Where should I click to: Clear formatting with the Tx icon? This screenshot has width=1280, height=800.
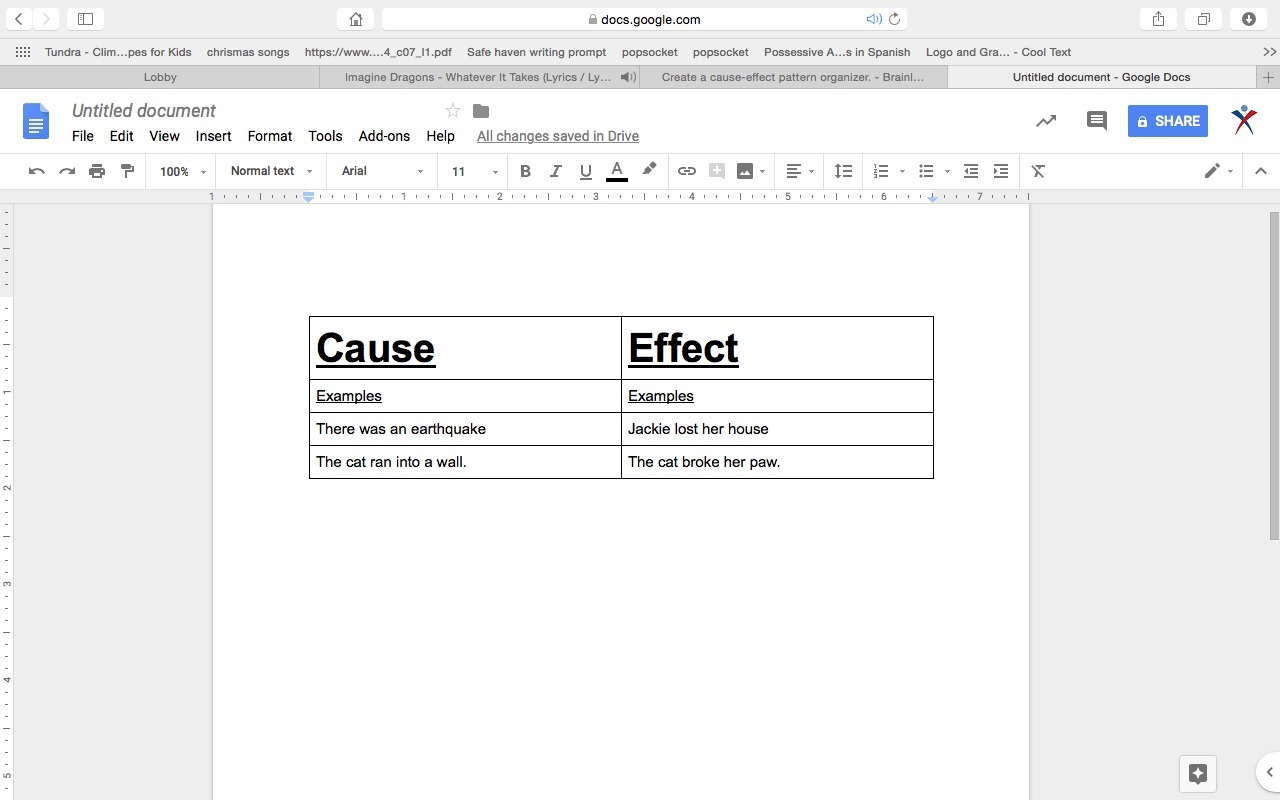1038,171
